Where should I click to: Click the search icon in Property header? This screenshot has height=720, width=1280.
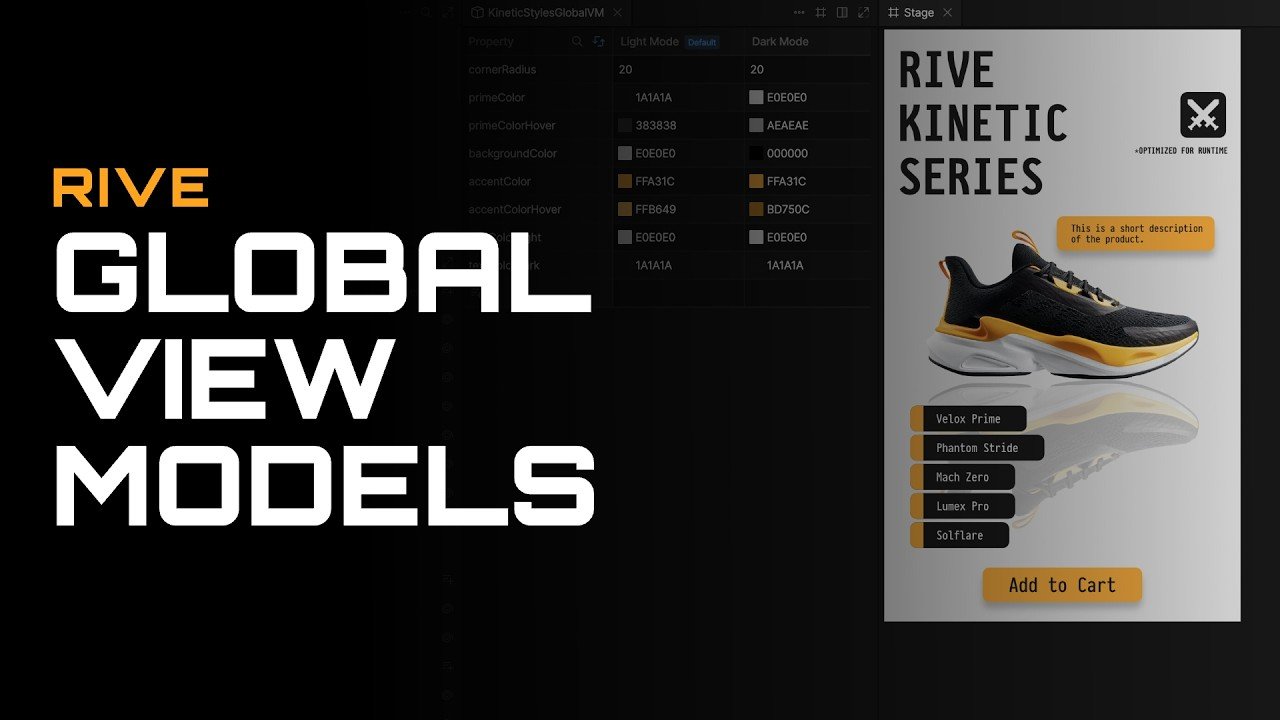(577, 42)
